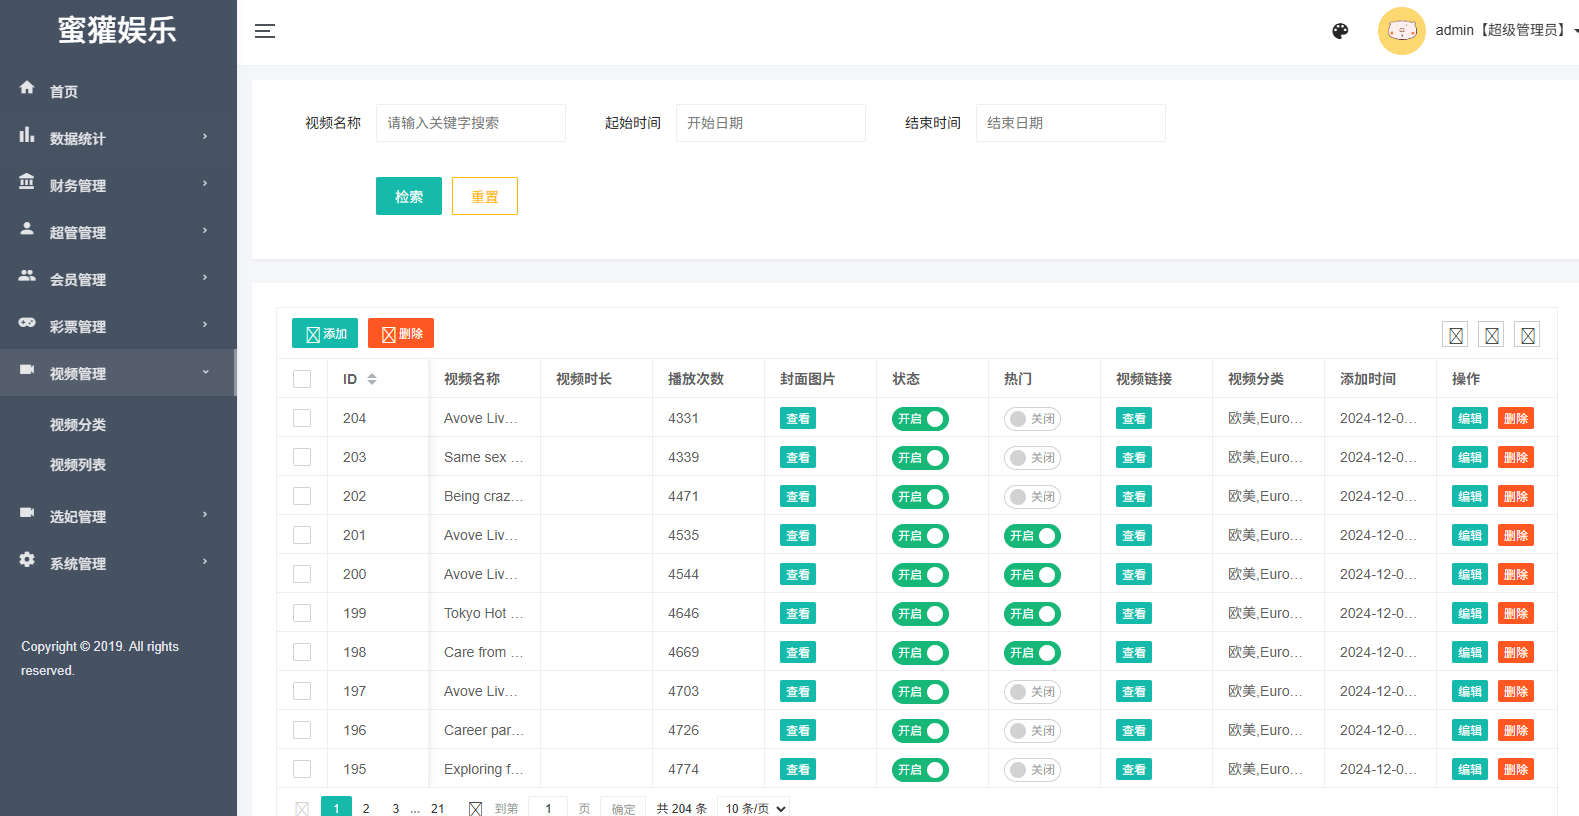This screenshot has width=1579, height=816.
Task: Click the ID column sort arrows
Action: coord(372,379)
